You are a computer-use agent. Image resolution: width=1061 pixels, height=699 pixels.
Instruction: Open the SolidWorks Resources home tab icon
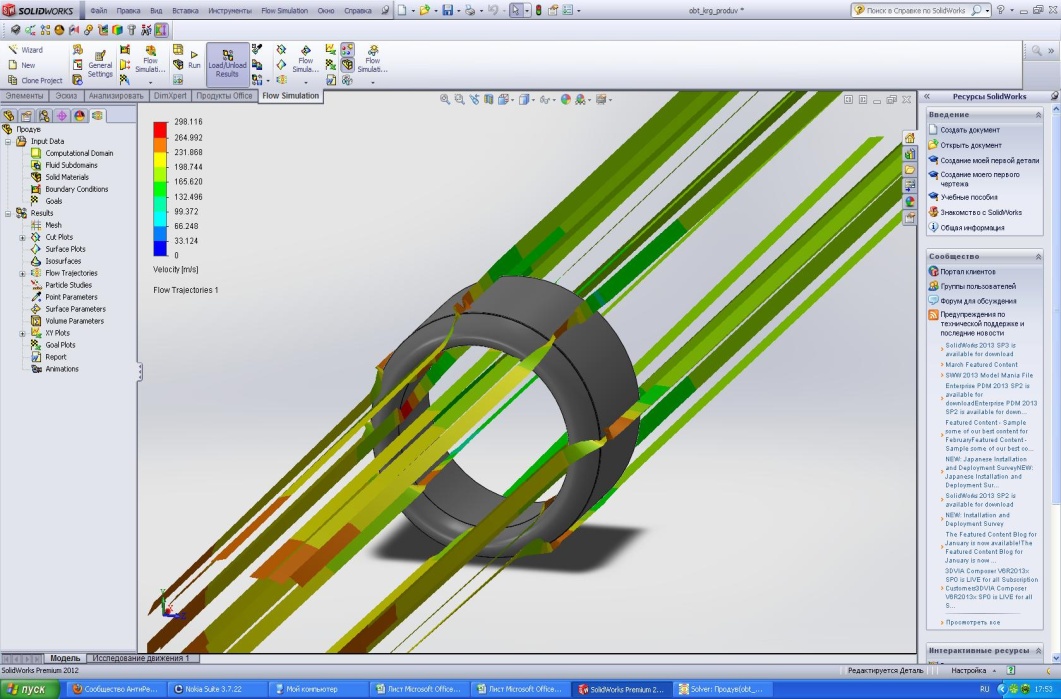[x=910, y=138]
